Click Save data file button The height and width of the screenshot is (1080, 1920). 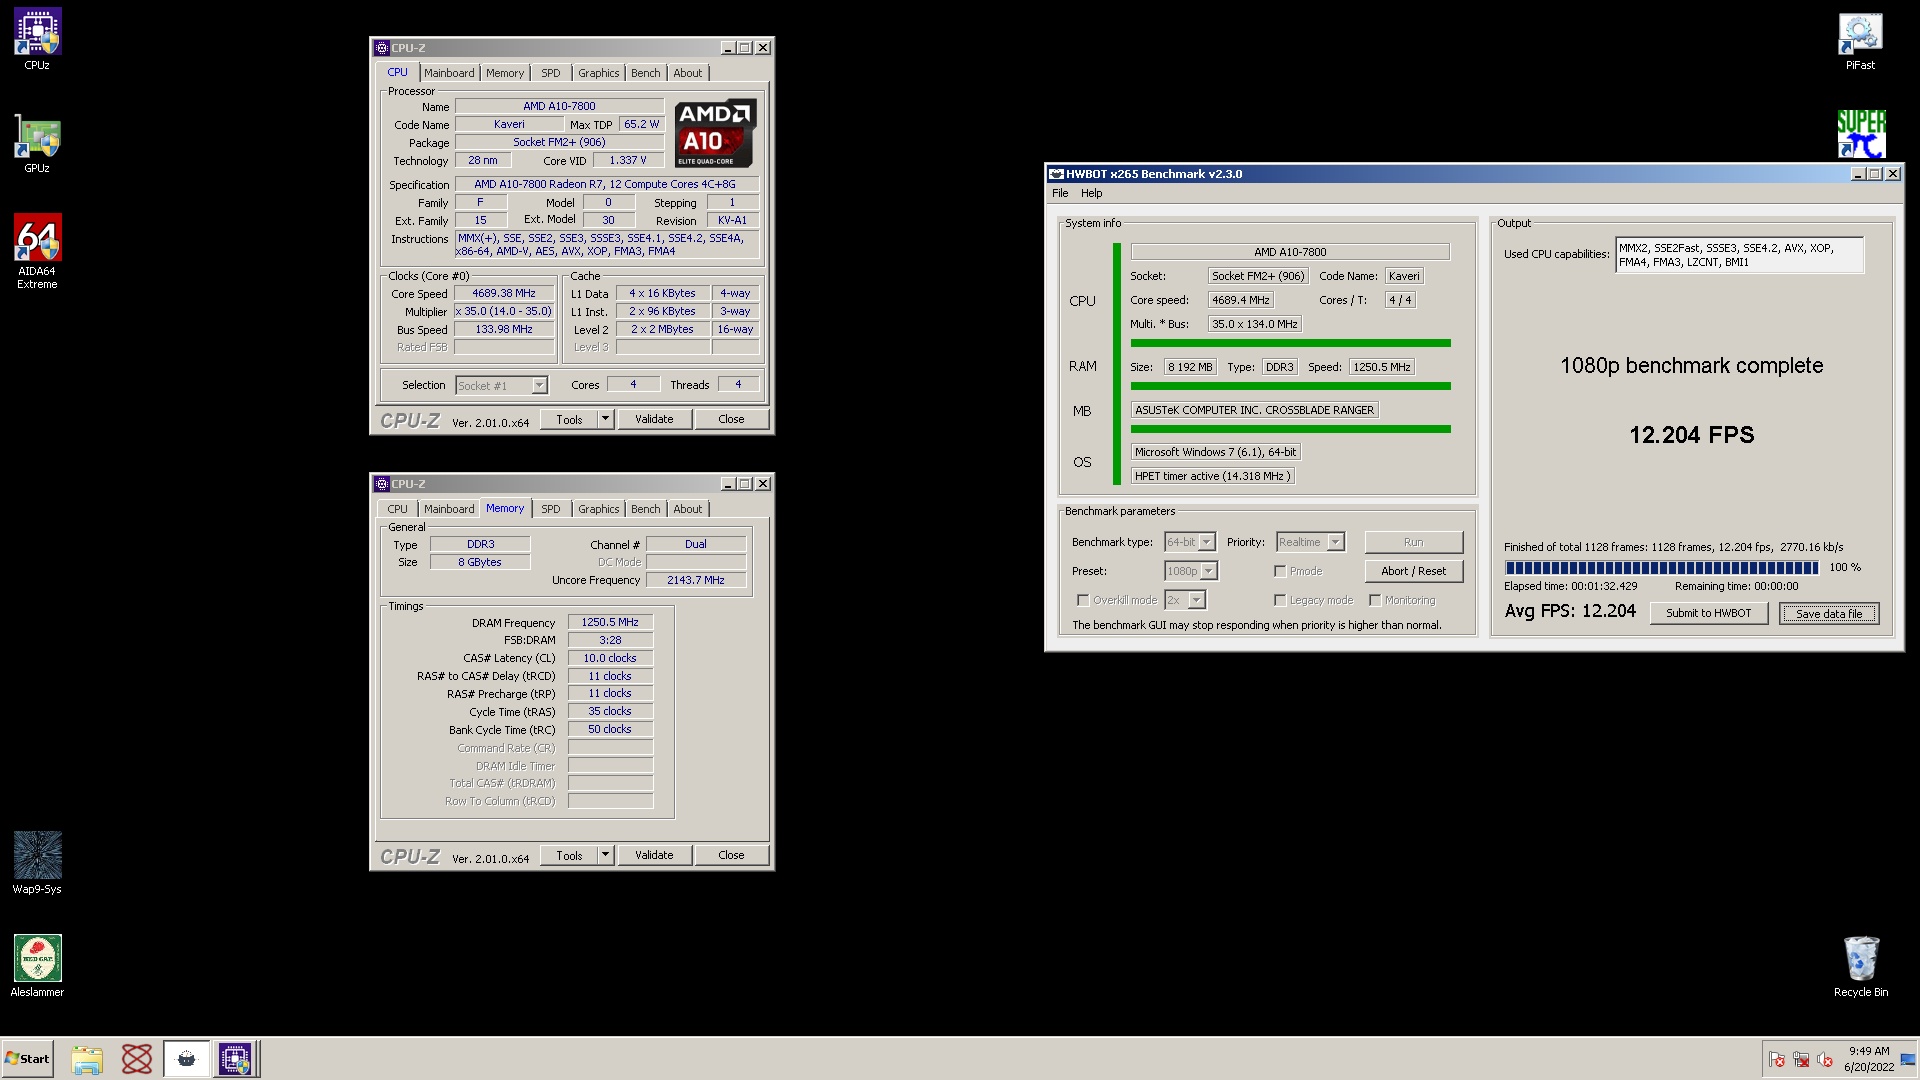coord(1829,613)
